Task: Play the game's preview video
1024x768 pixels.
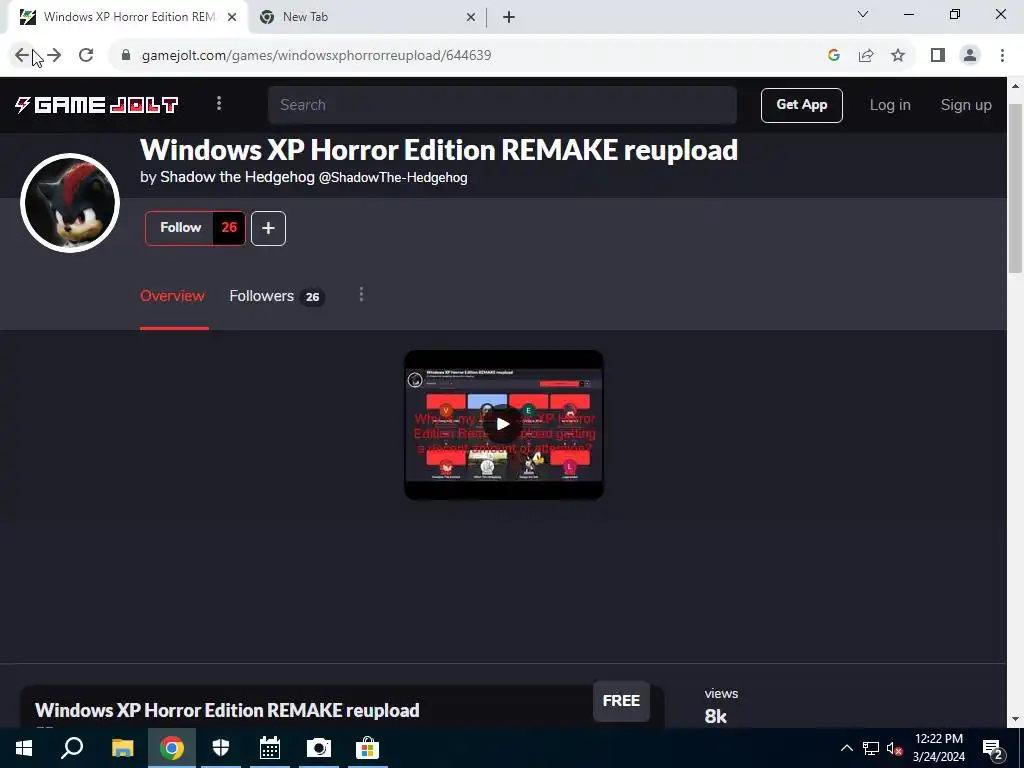Action: (x=503, y=424)
